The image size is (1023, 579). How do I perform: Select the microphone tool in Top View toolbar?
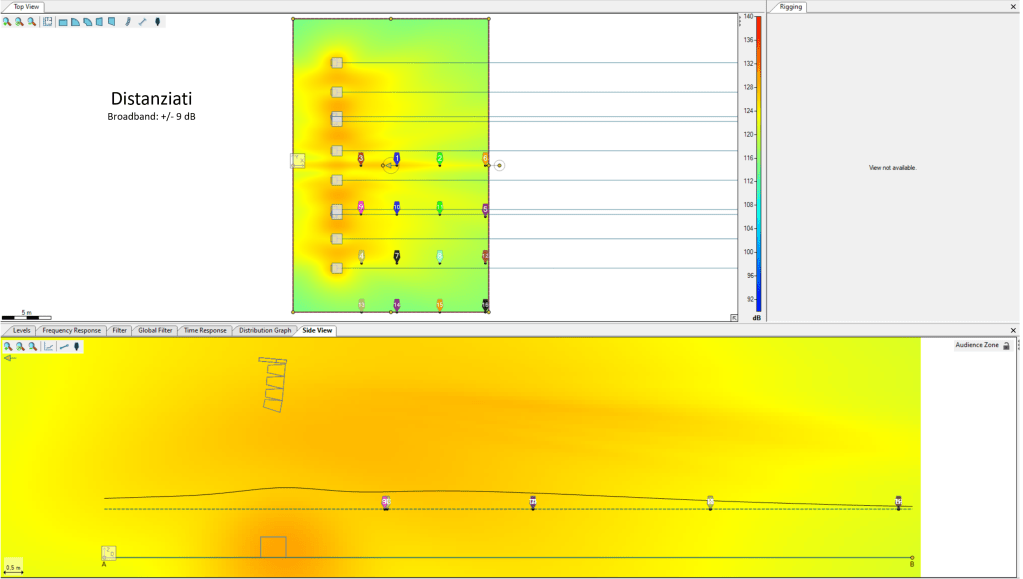point(157,21)
